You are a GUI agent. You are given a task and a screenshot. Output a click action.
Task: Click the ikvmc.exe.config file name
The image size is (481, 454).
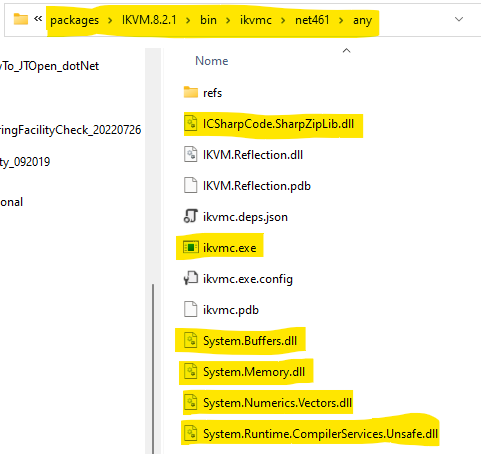click(248, 279)
